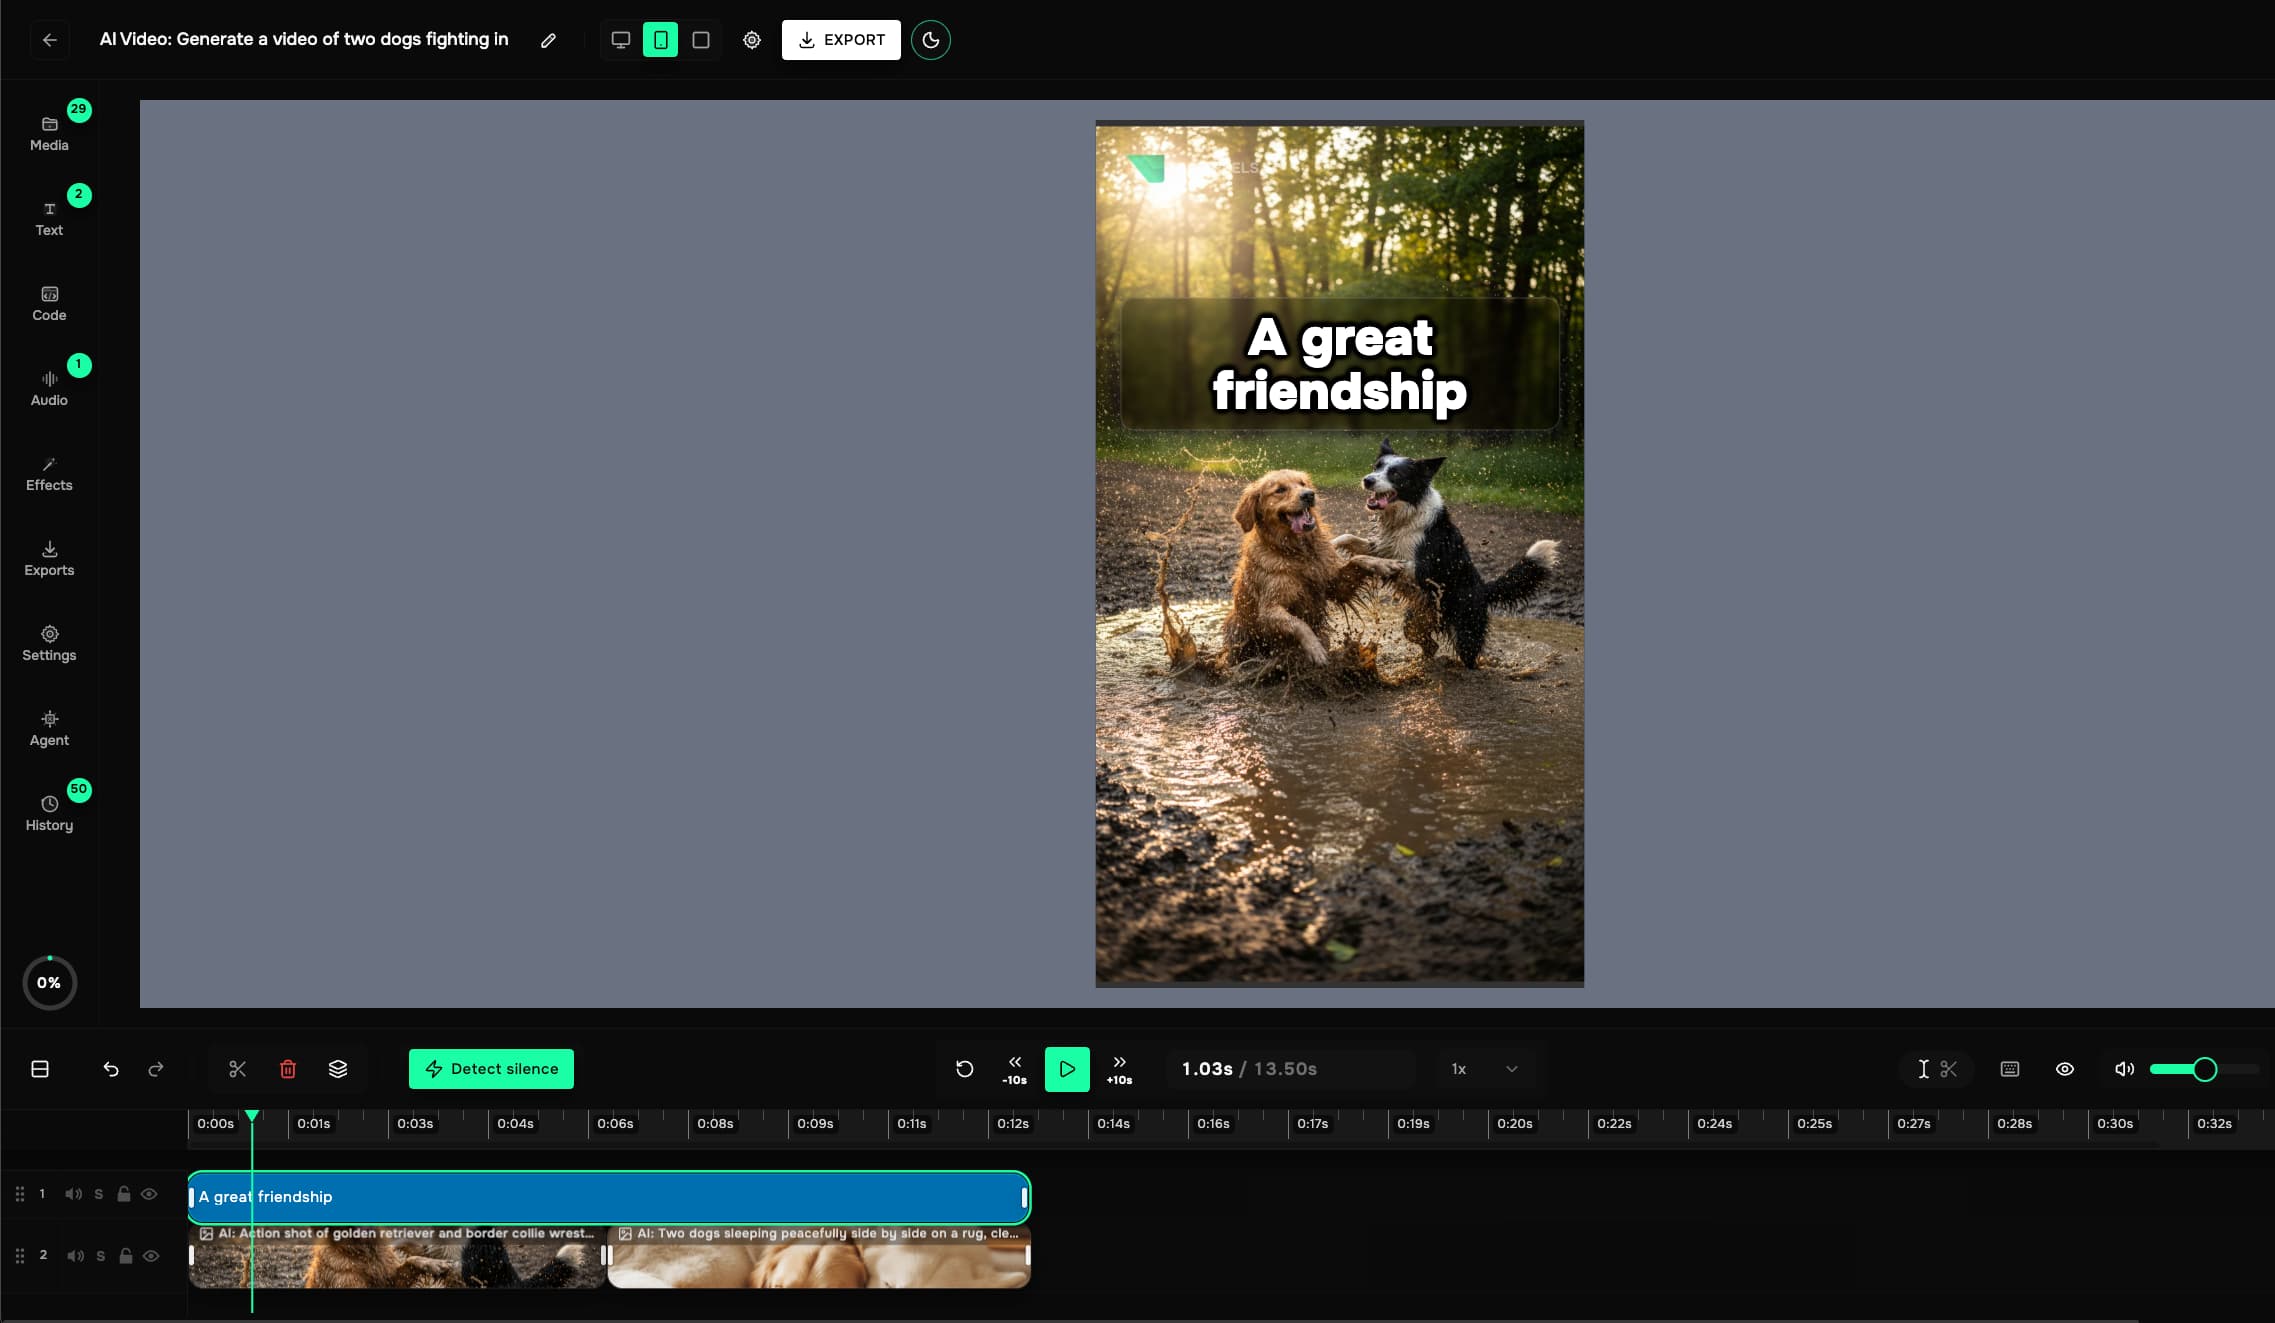Viewport: 2275px width, 1323px height.
Task: Open the layers stack icon
Action: (338, 1069)
